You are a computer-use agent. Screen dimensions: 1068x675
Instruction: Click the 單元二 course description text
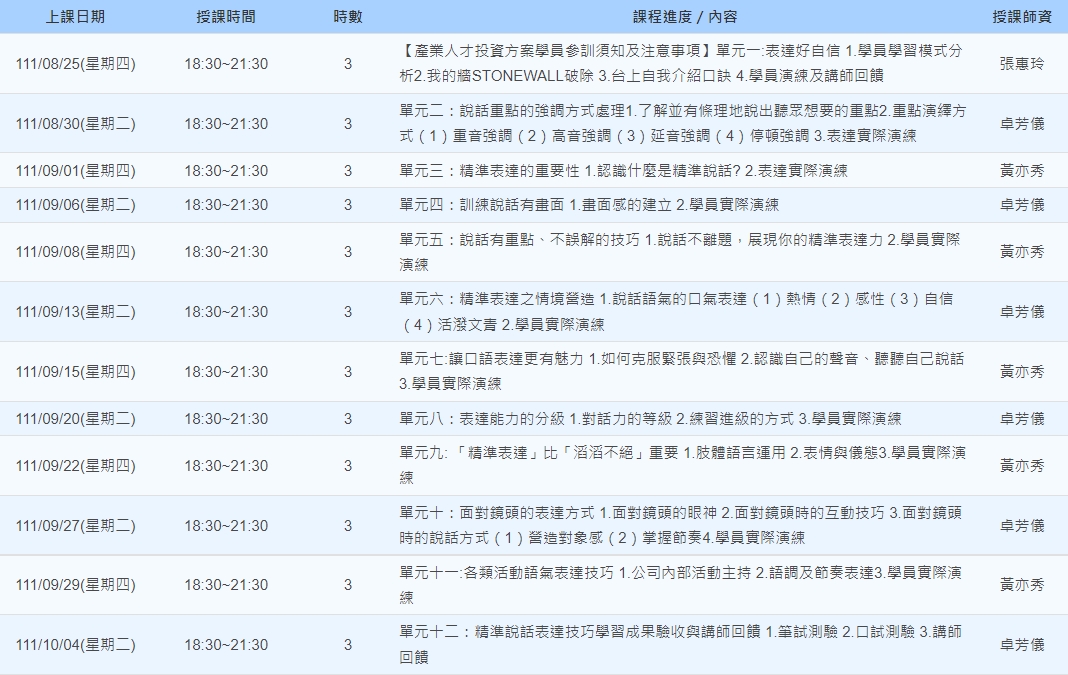coord(683,123)
